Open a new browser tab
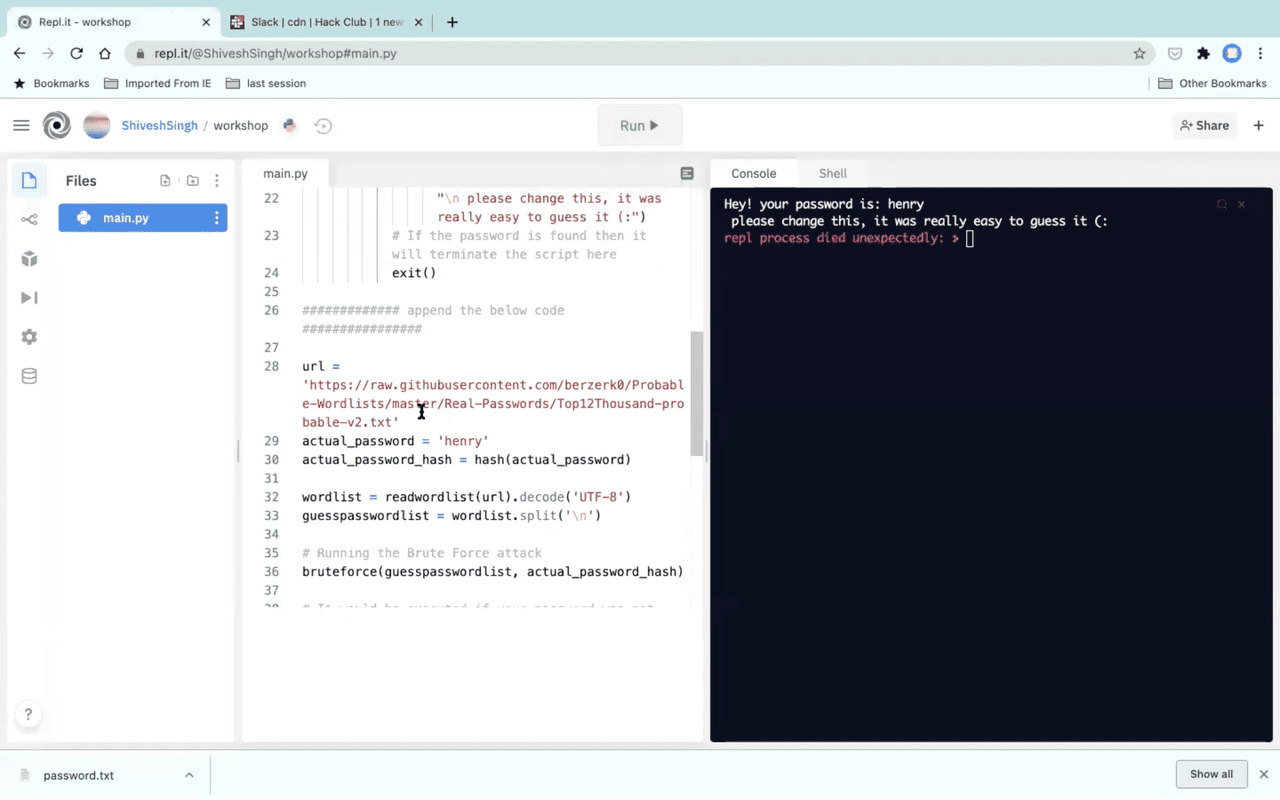The width and height of the screenshot is (1280, 800). coord(452,22)
